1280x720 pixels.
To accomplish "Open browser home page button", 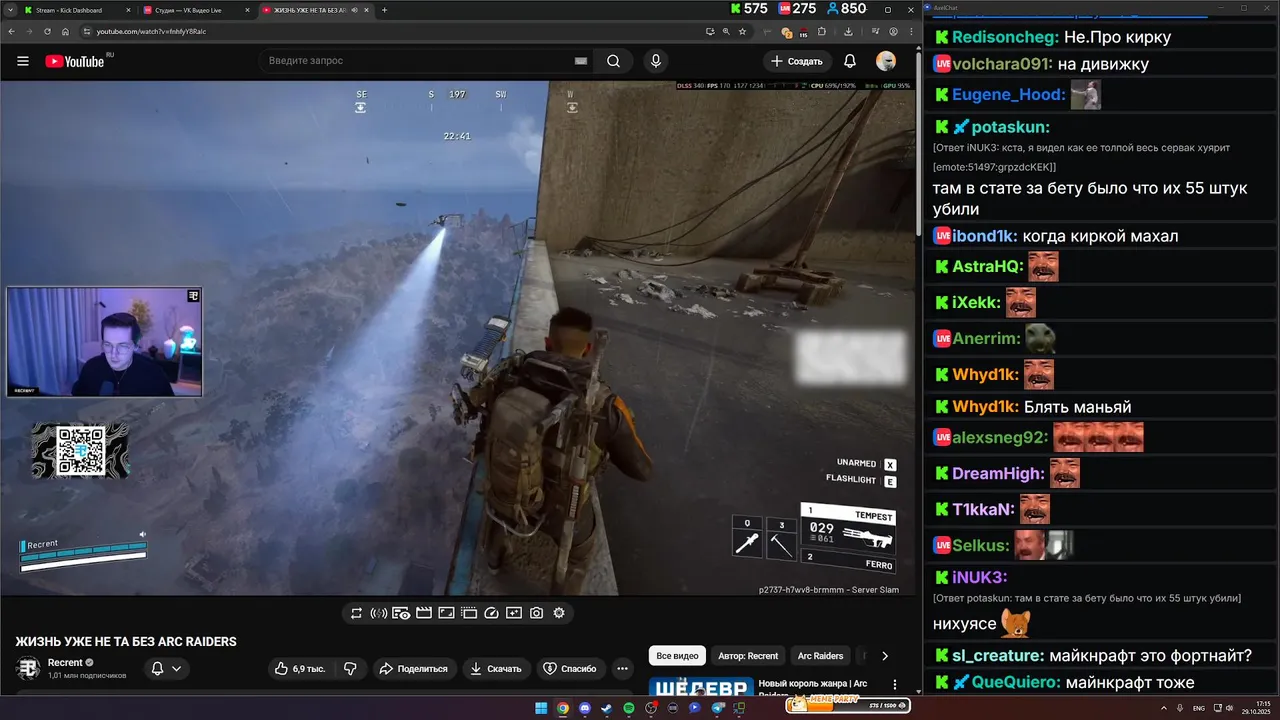I will 66,31.
